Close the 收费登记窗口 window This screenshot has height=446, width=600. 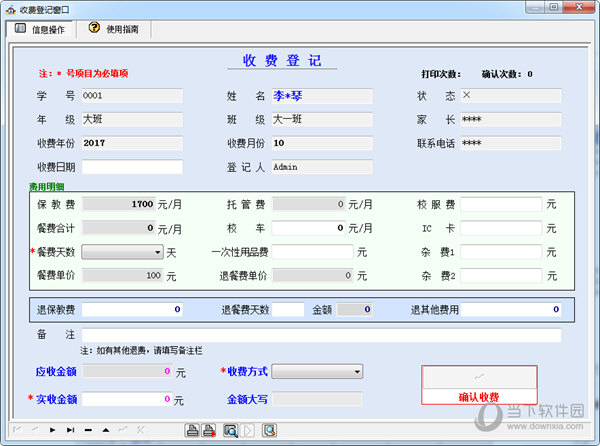(x=579, y=8)
